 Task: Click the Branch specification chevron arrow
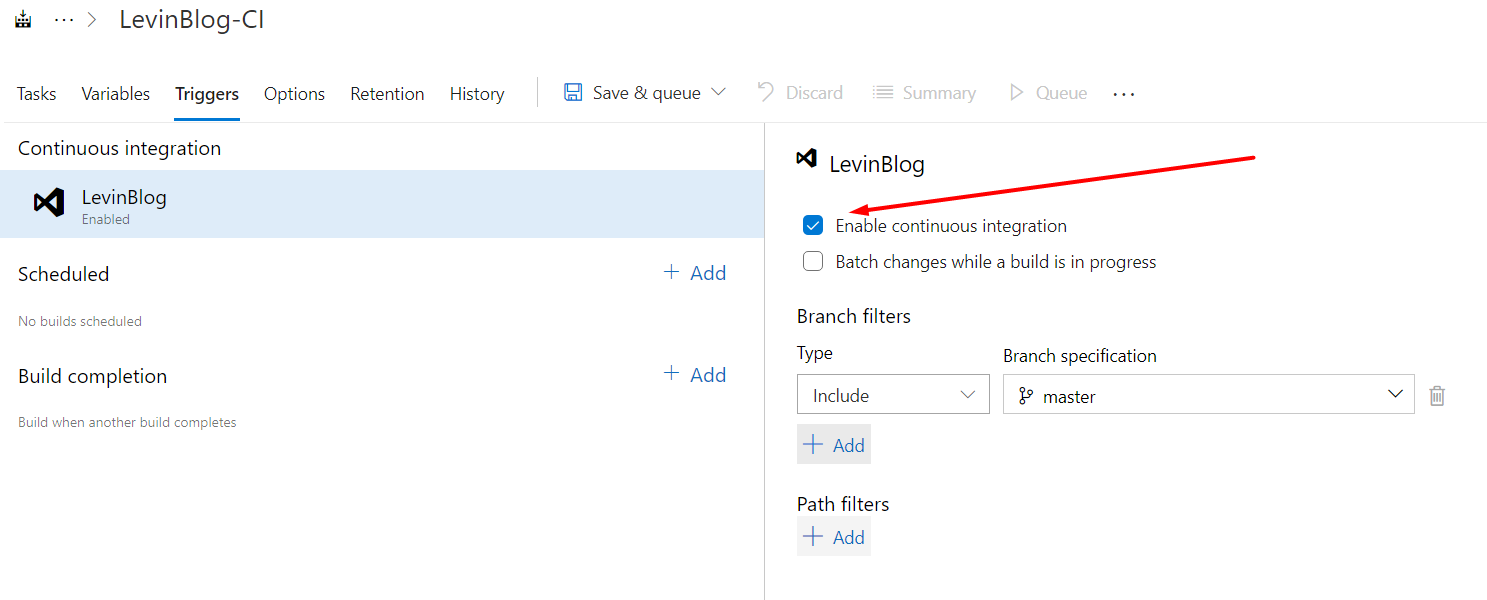point(1396,394)
